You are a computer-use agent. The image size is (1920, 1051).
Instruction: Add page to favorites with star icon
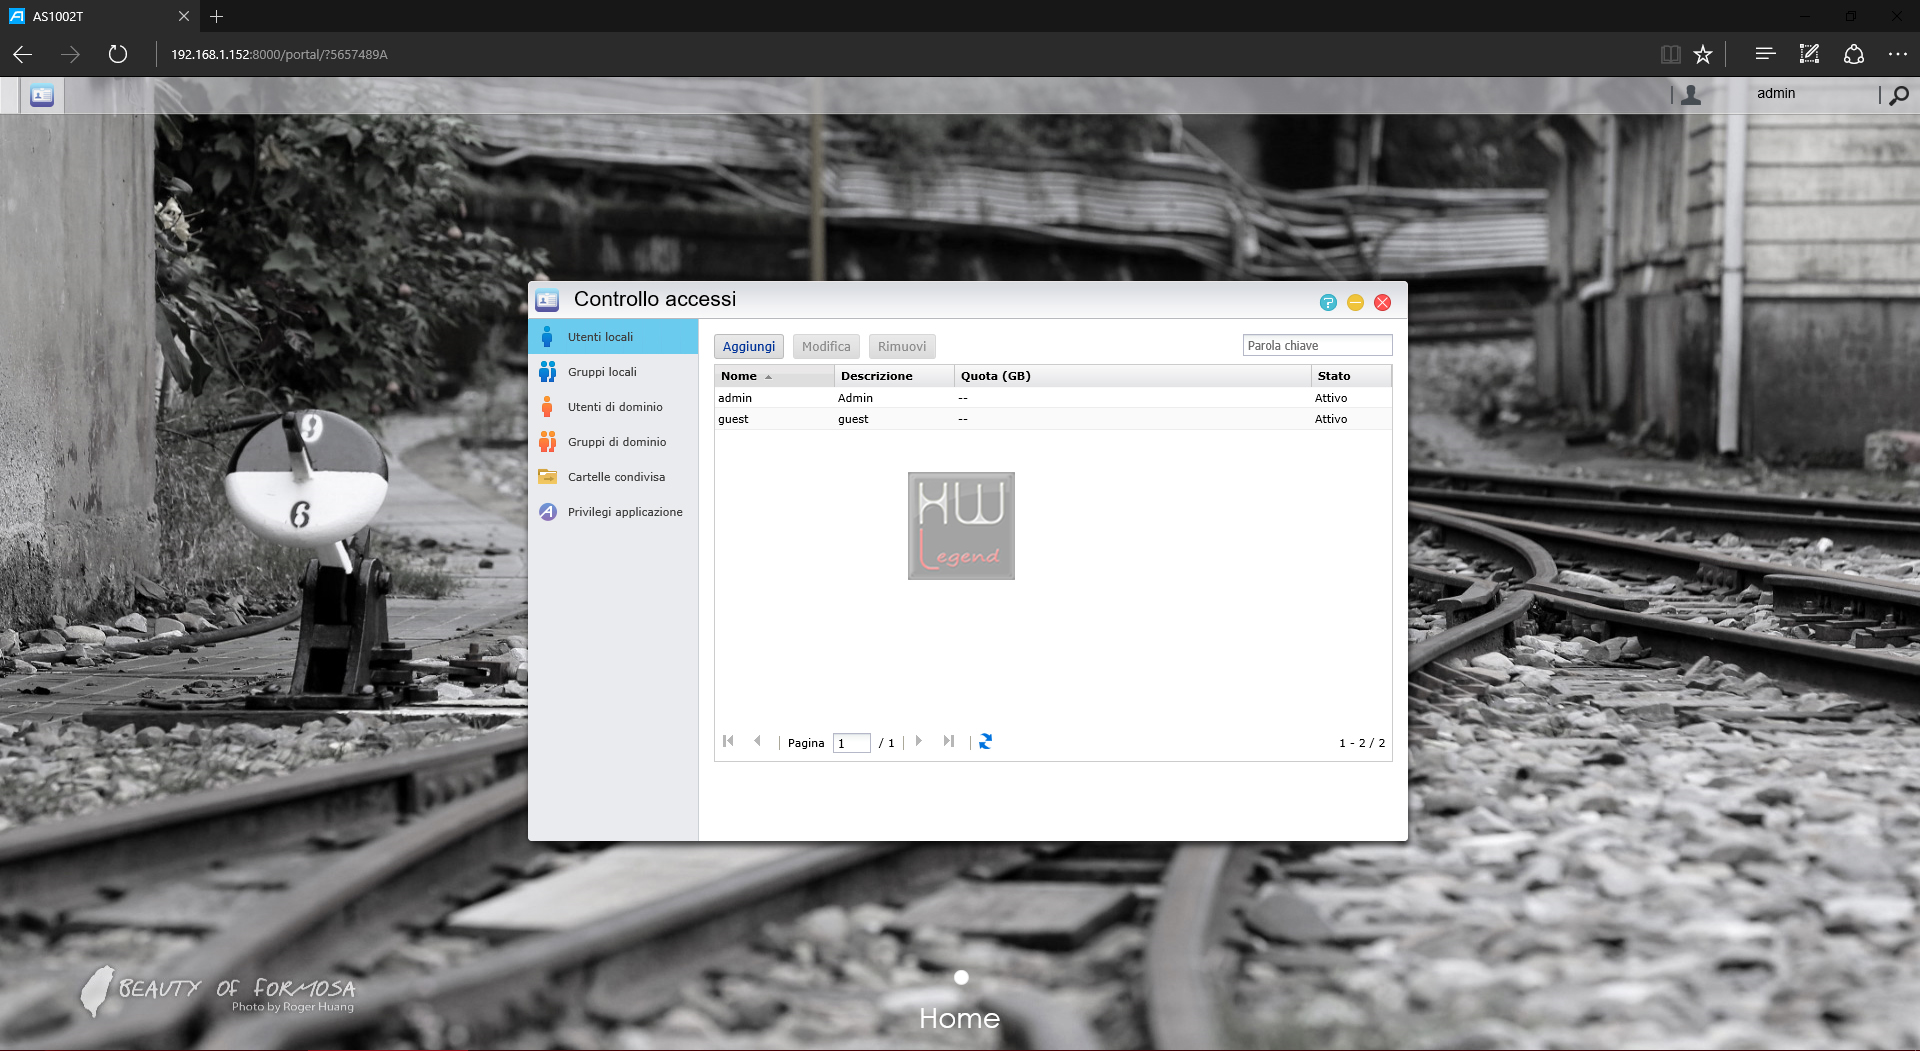coord(1703,54)
